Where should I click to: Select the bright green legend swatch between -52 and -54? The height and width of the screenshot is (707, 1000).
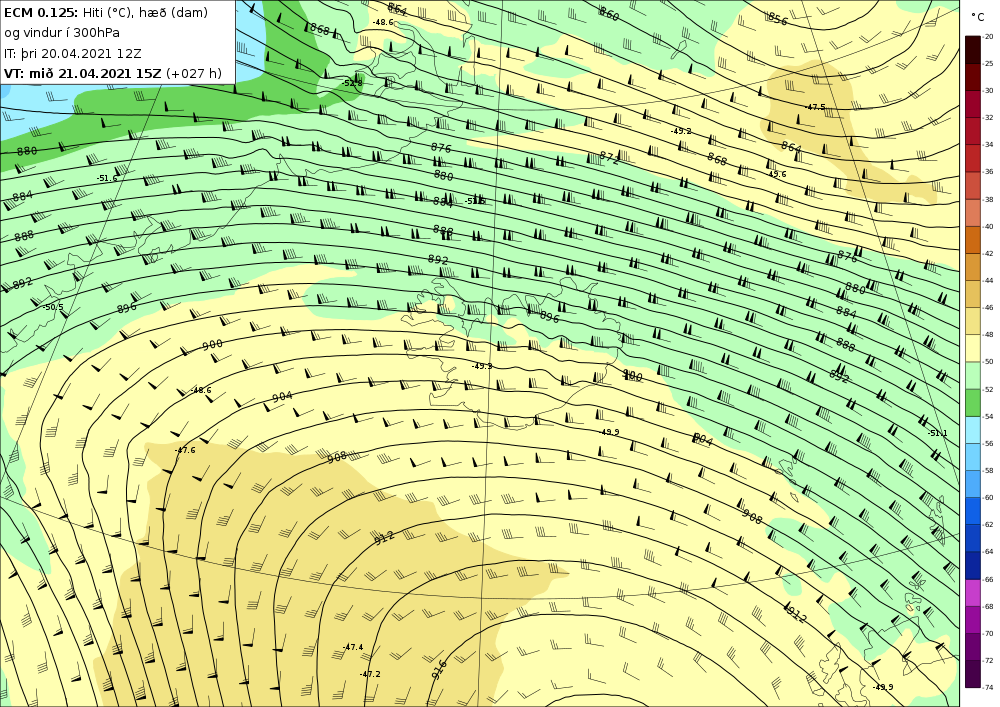pyautogui.click(x=973, y=403)
